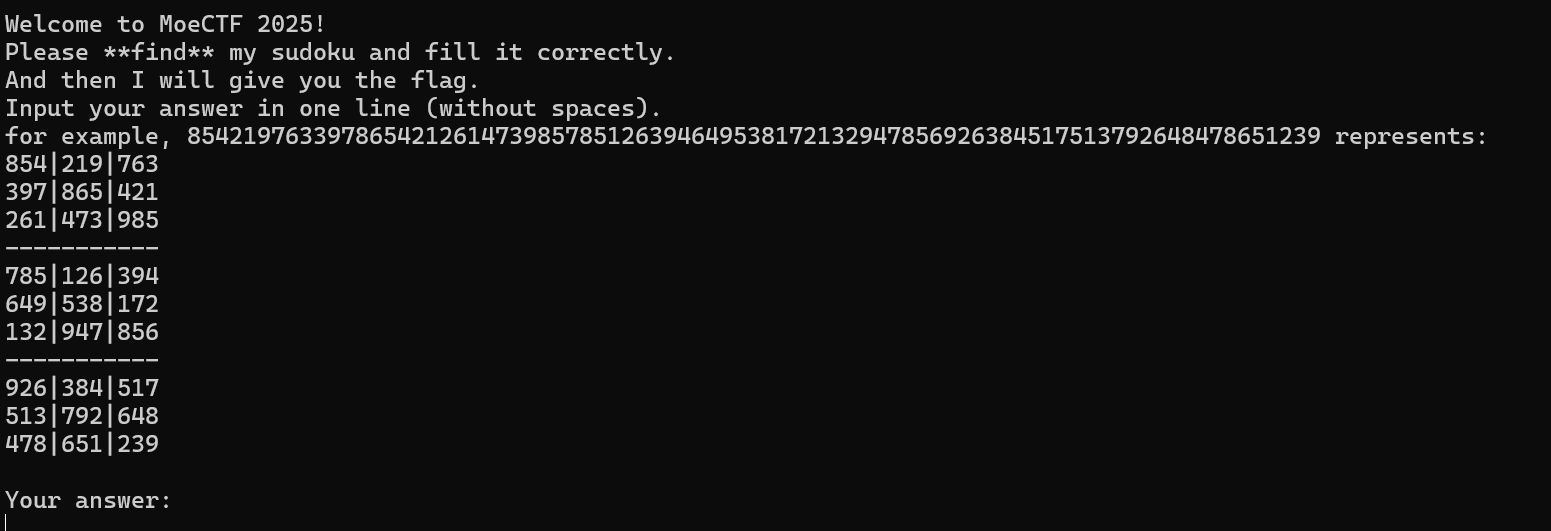Image resolution: width=1551 pixels, height=531 pixels.
Task: Click the sudoku row '397|865|421'
Action: tap(82, 192)
